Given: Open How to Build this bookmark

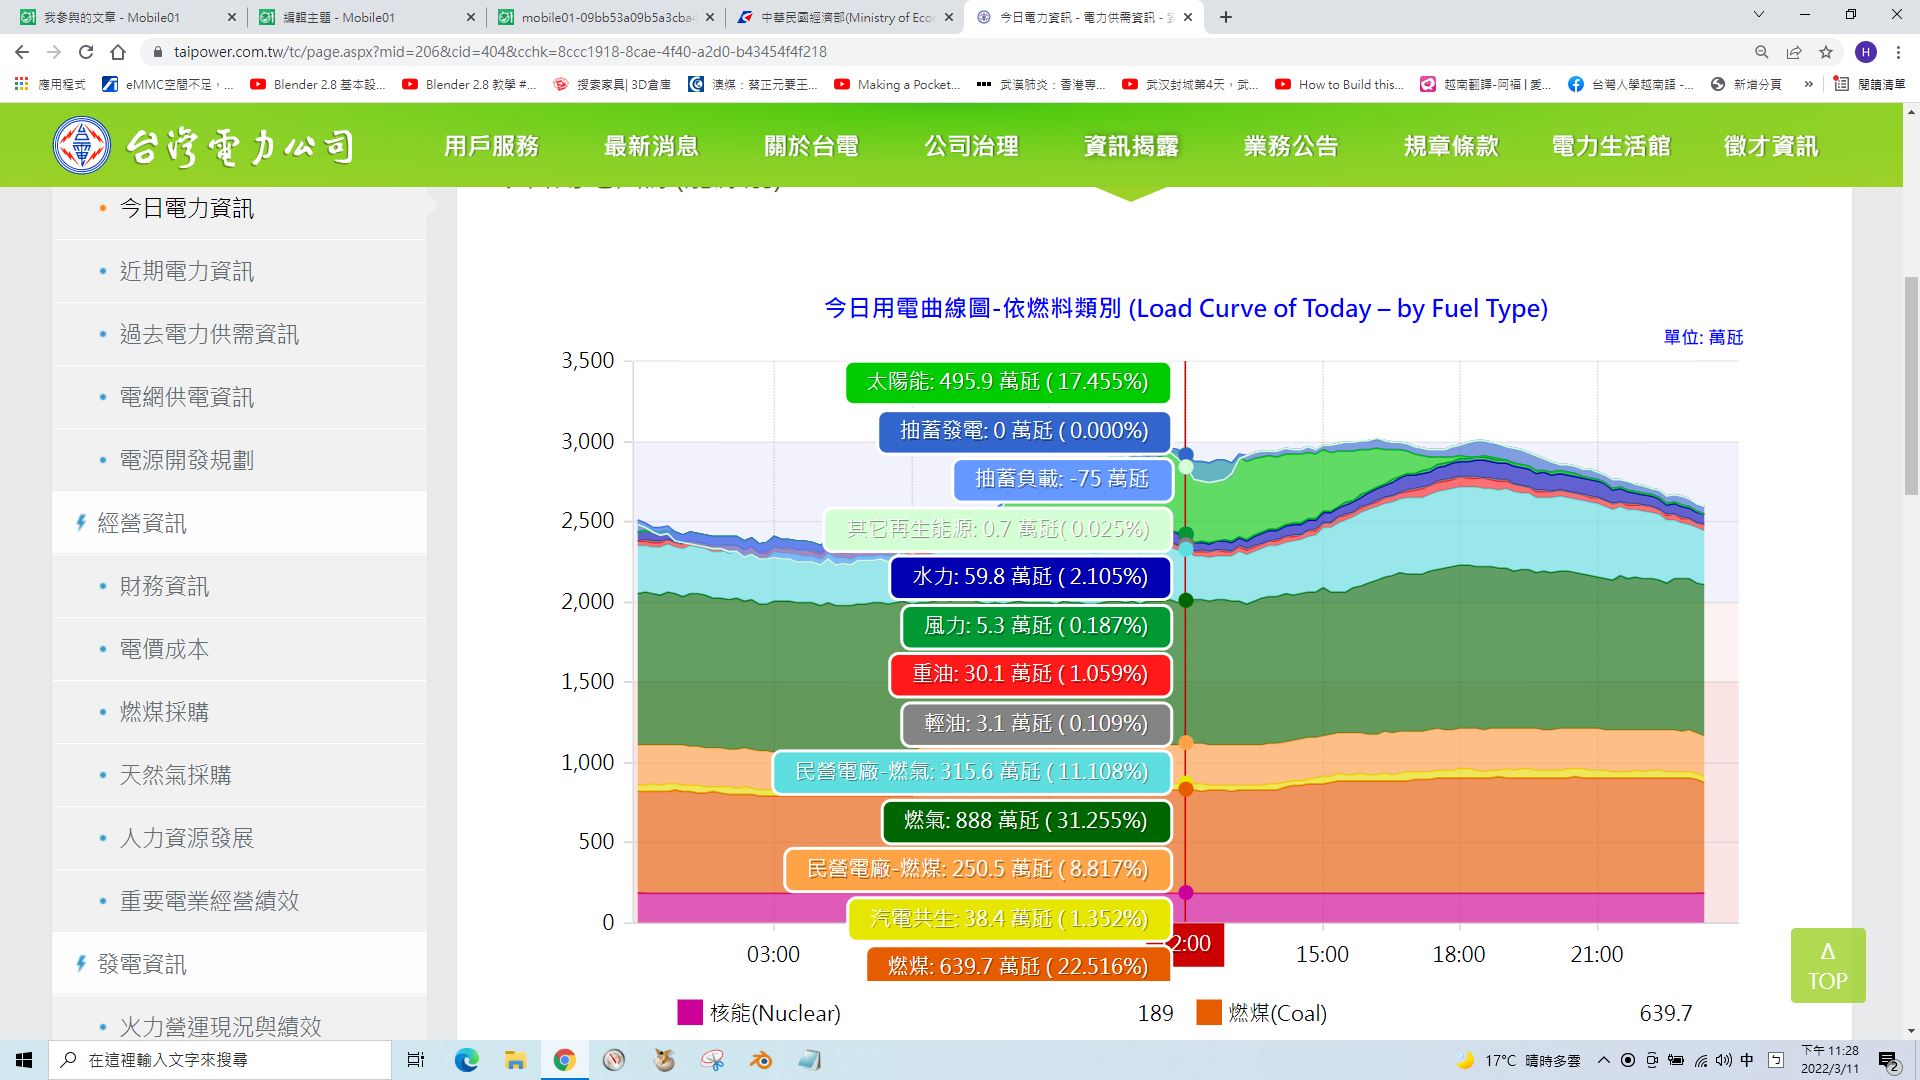Looking at the screenshot, I should pyautogui.click(x=1339, y=85).
